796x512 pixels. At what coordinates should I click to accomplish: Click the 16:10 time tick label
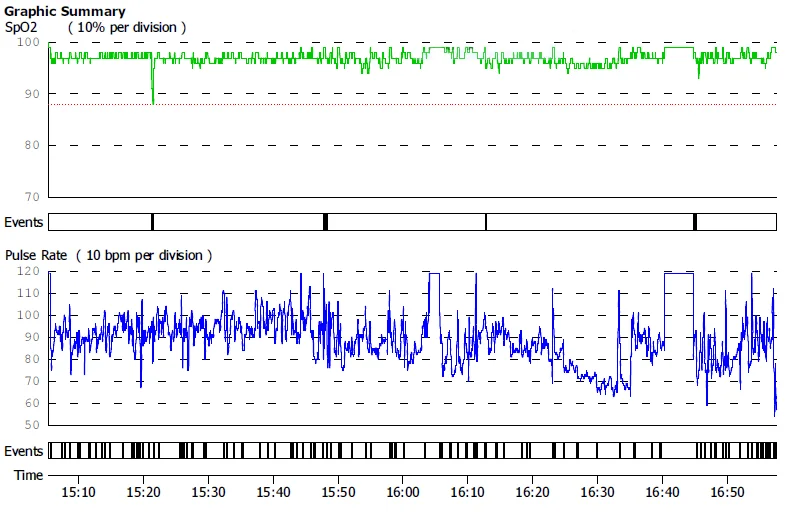pos(468,492)
